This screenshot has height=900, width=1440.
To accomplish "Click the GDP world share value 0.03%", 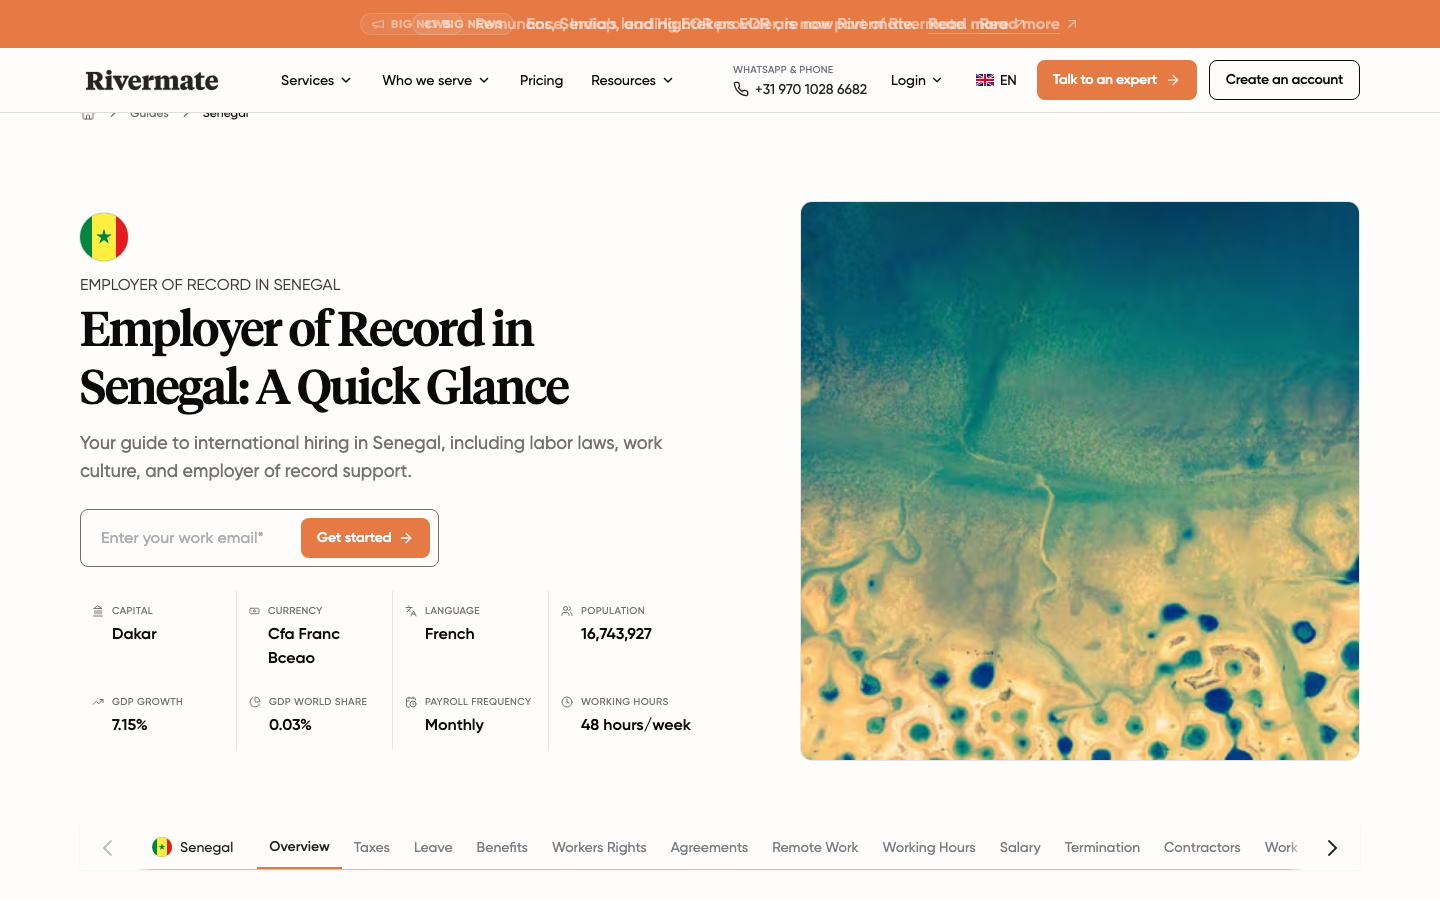I will 290,725.
